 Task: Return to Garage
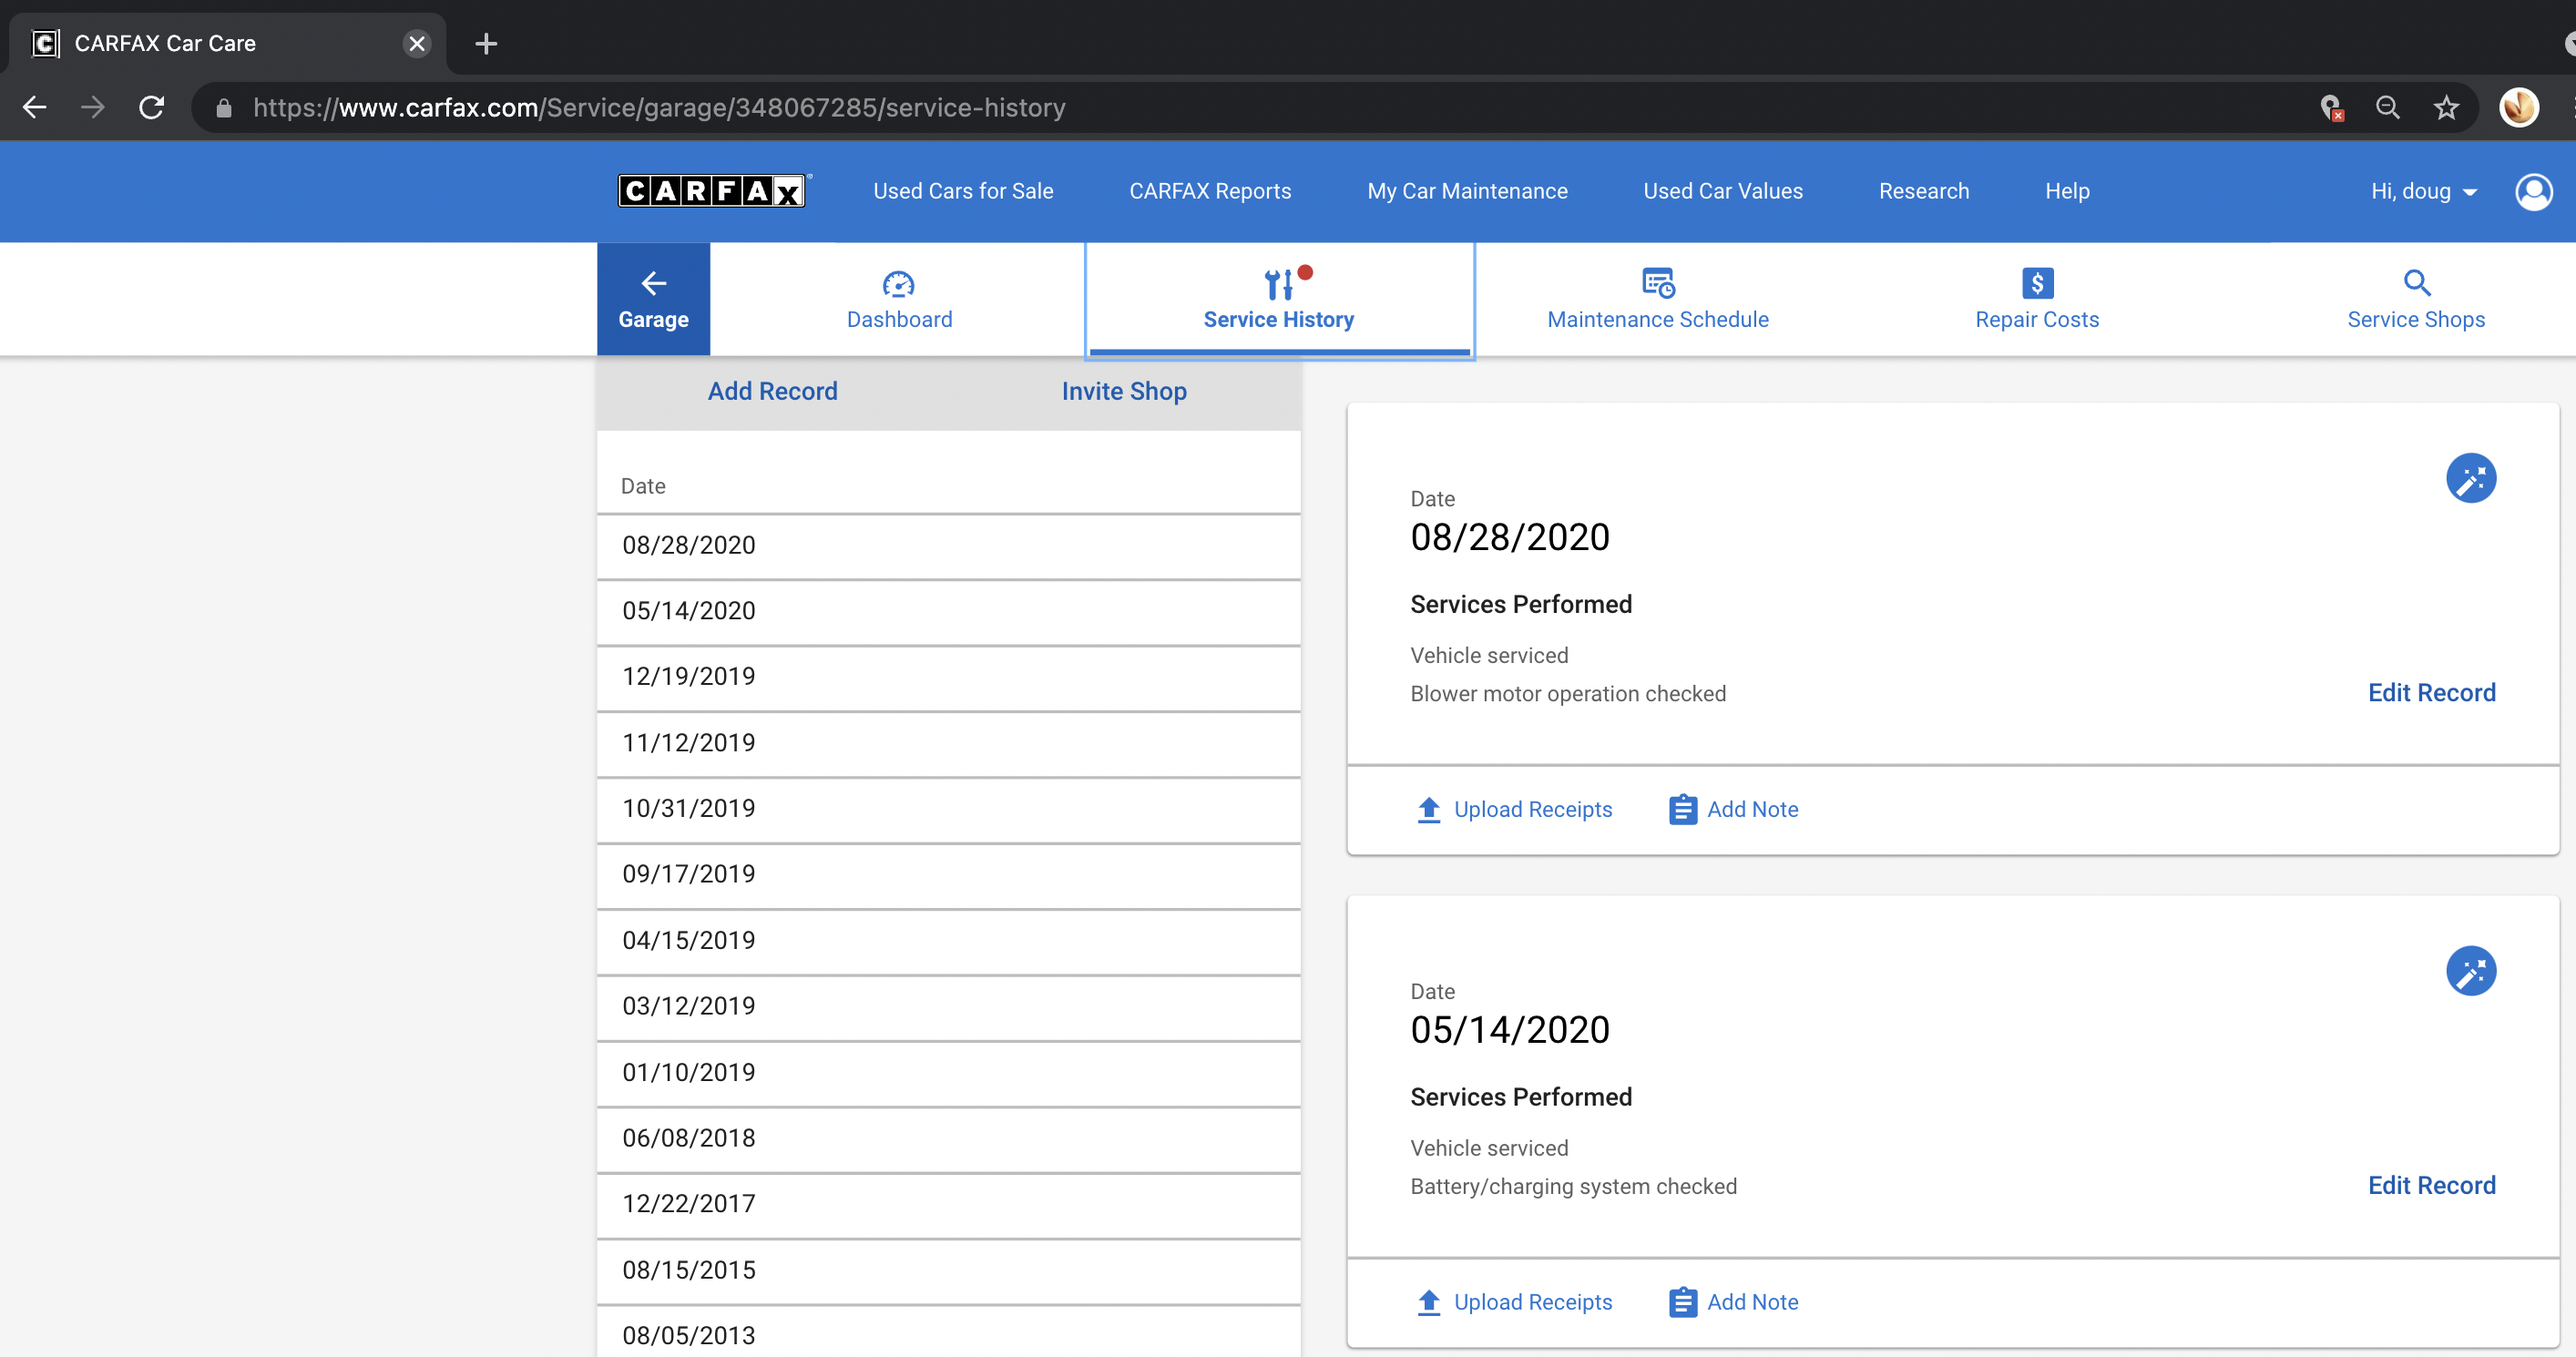pos(653,298)
